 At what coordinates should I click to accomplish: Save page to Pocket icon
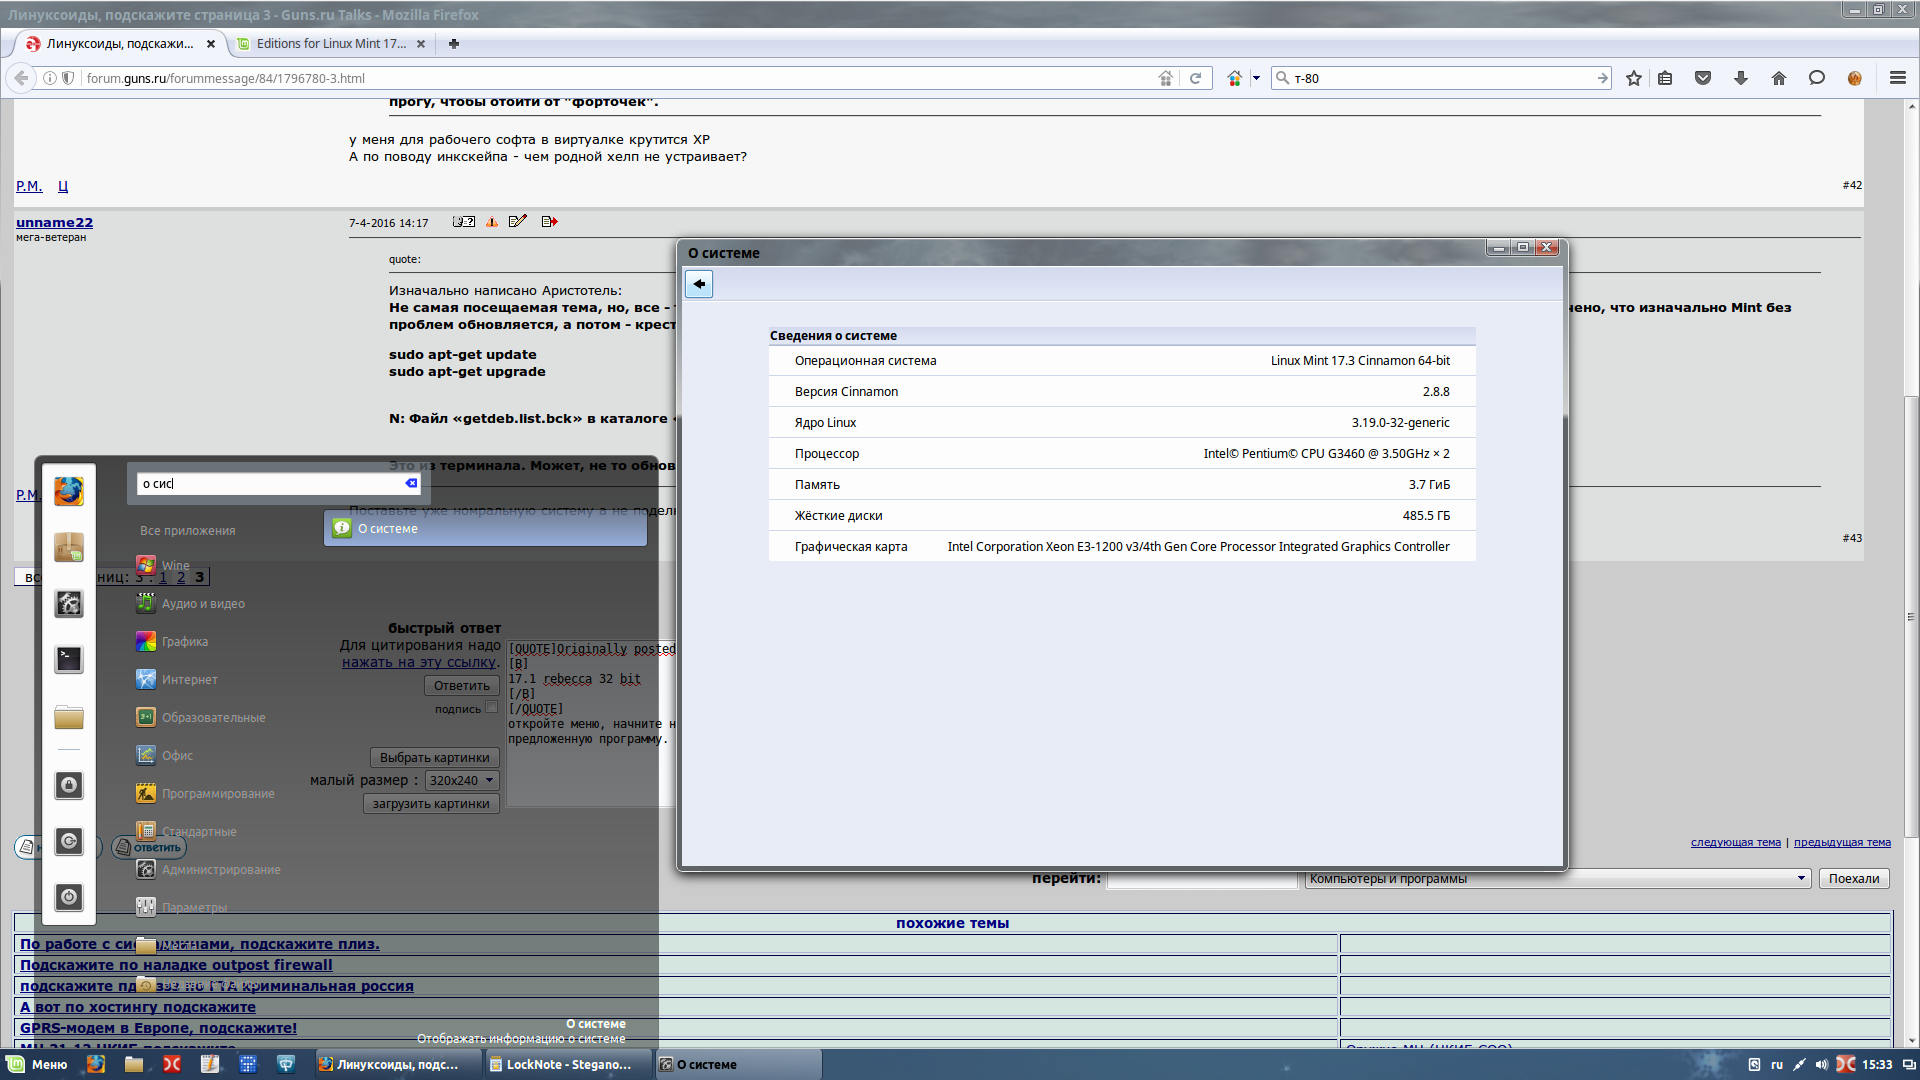pyautogui.click(x=1703, y=78)
